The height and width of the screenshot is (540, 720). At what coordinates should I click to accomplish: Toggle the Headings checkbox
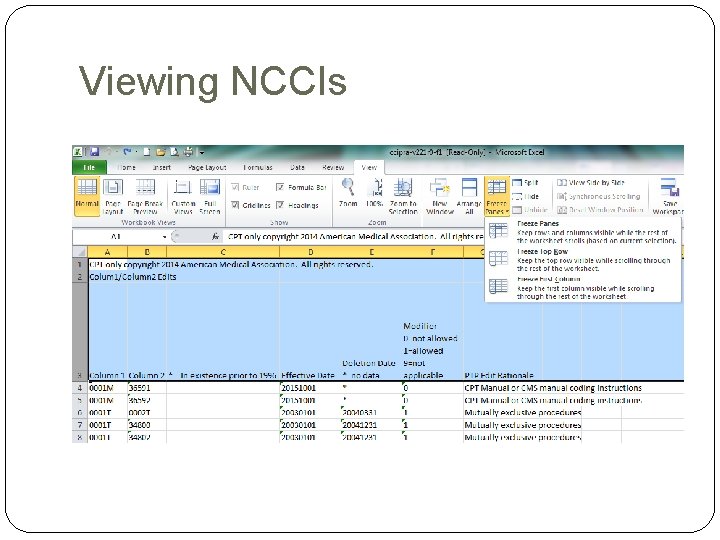coord(297,205)
